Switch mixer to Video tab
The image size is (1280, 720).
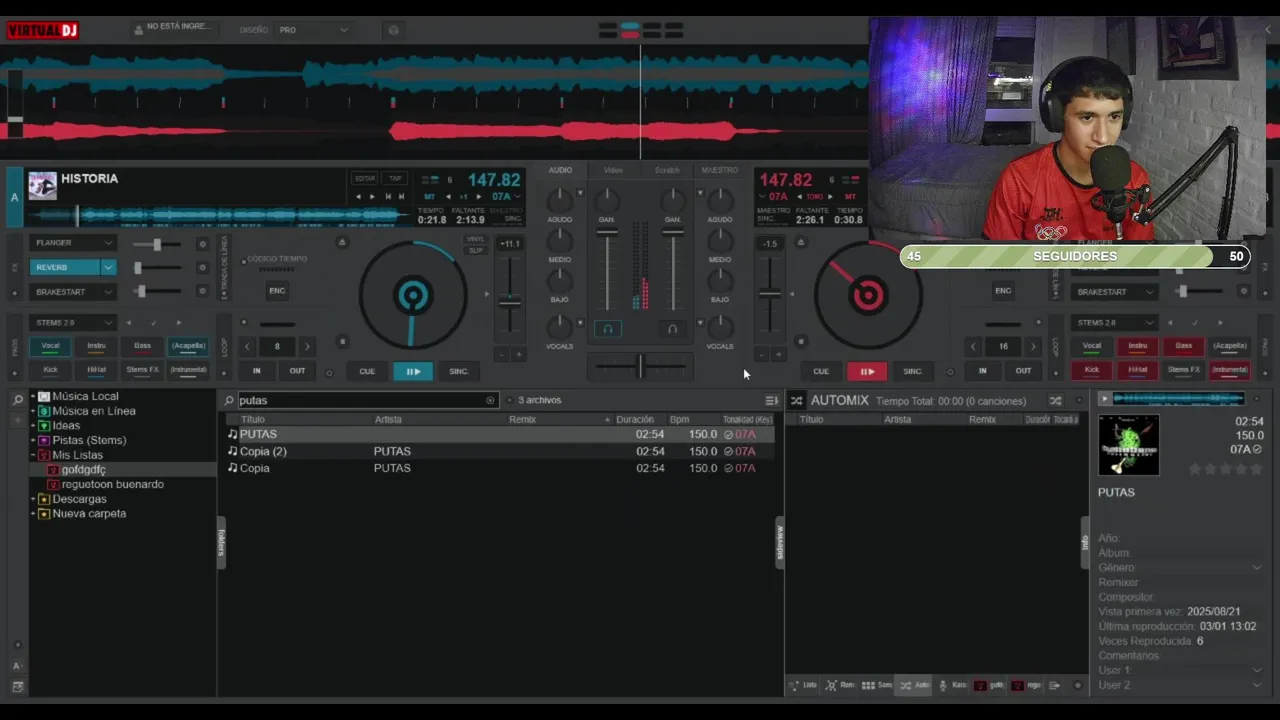click(x=613, y=170)
